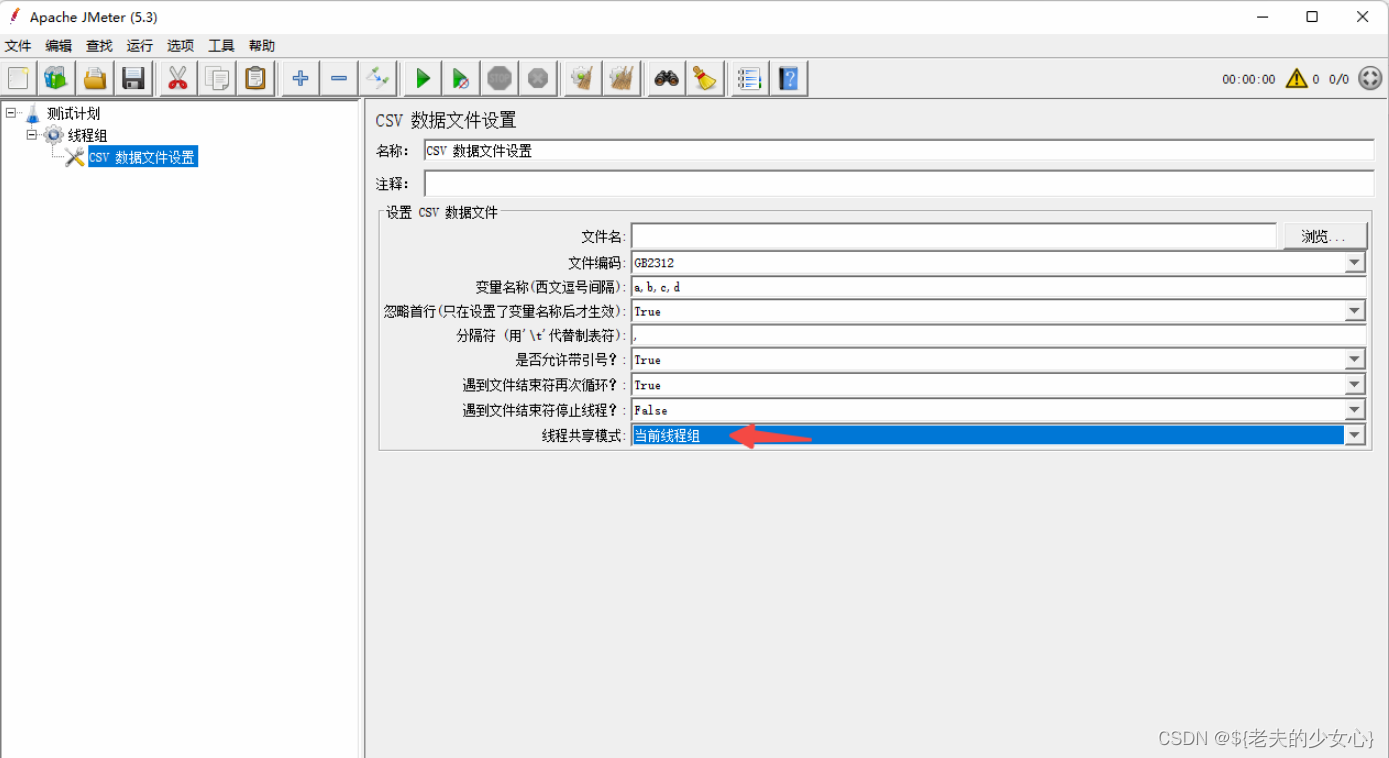Image resolution: width=1389 pixels, height=758 pixels.
Task: Open the 选项 menu
Action: [181, 46]
